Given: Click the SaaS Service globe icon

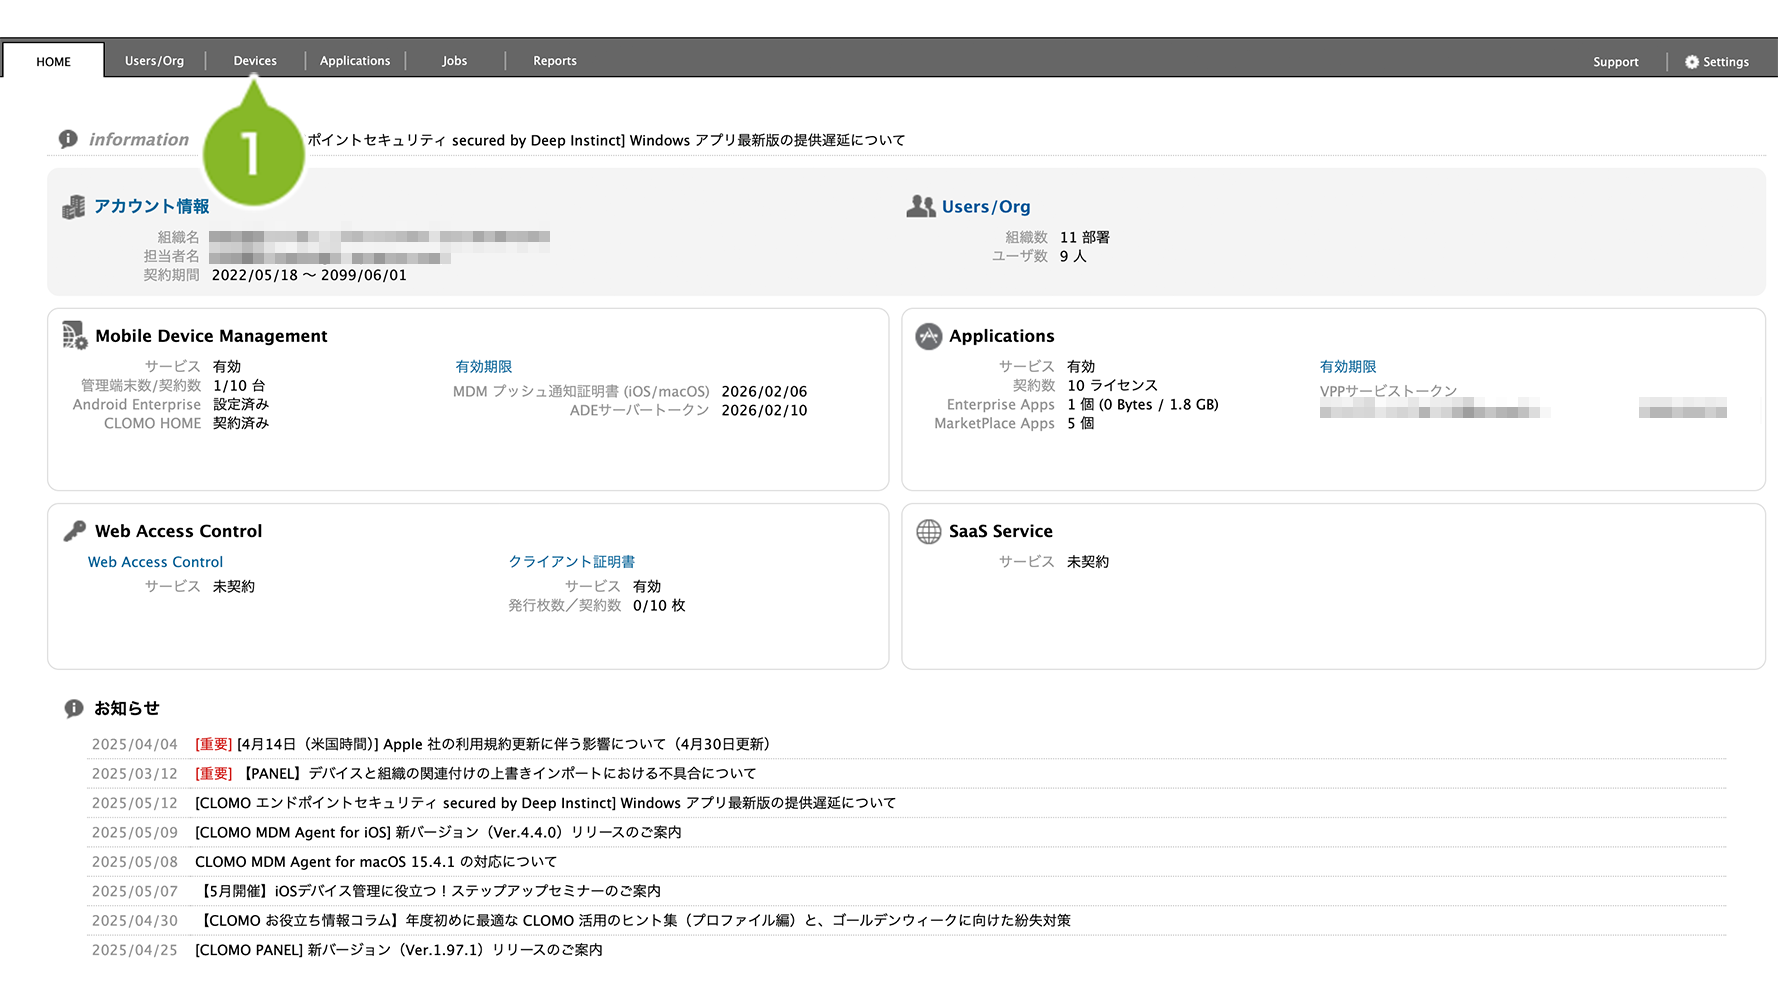Looking at the screenshot, I should [x=929, y=531].
